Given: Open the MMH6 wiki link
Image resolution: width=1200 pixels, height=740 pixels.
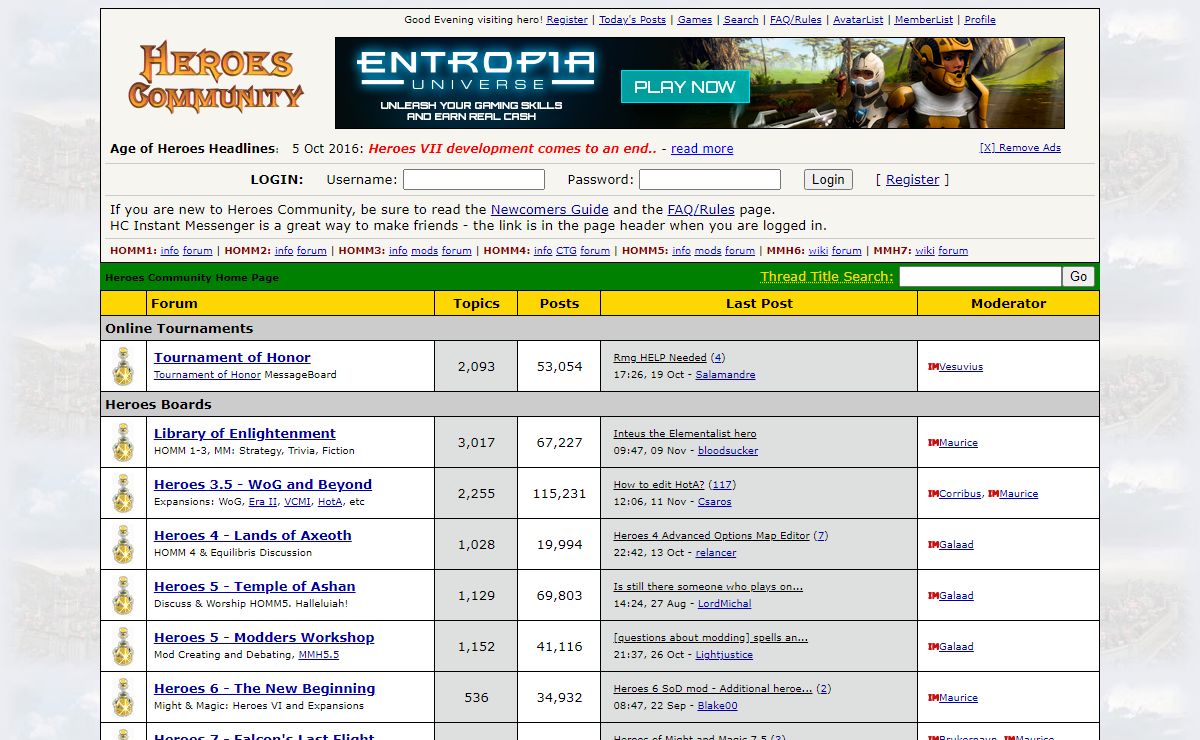Looking at the screenshot, I should pyautogui.click(x=818, y=251).
